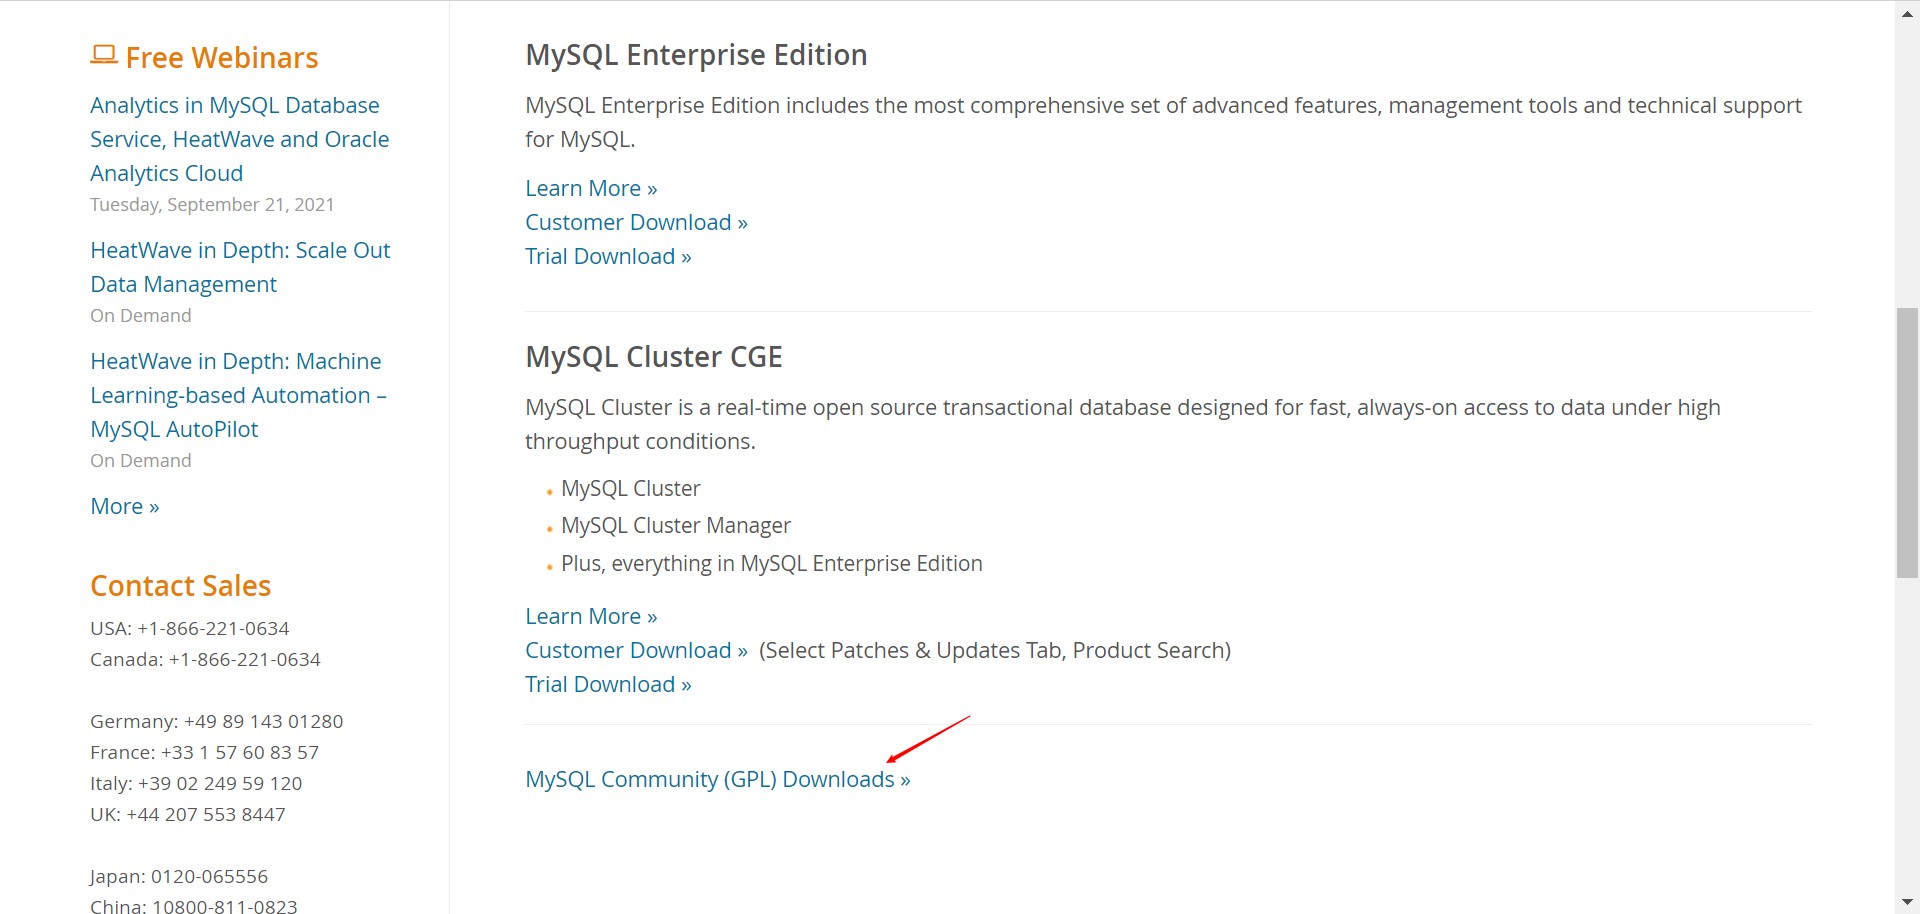Open the MySQL AutoPilot machine learning webinar

coord(238,394)
